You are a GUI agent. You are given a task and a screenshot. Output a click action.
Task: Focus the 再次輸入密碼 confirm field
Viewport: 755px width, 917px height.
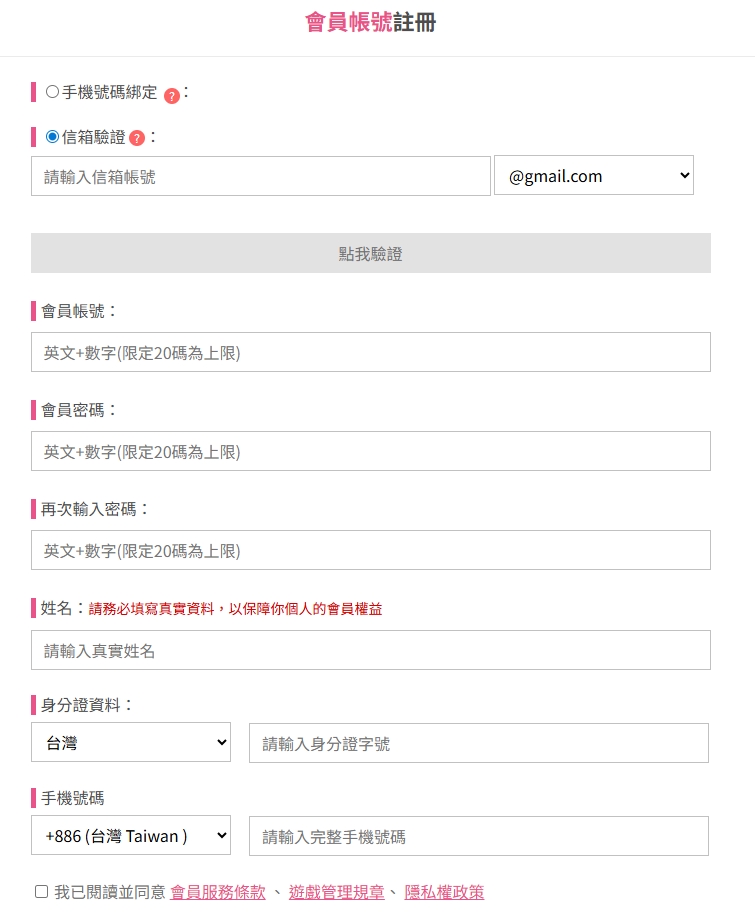click(x=371, y=551)
